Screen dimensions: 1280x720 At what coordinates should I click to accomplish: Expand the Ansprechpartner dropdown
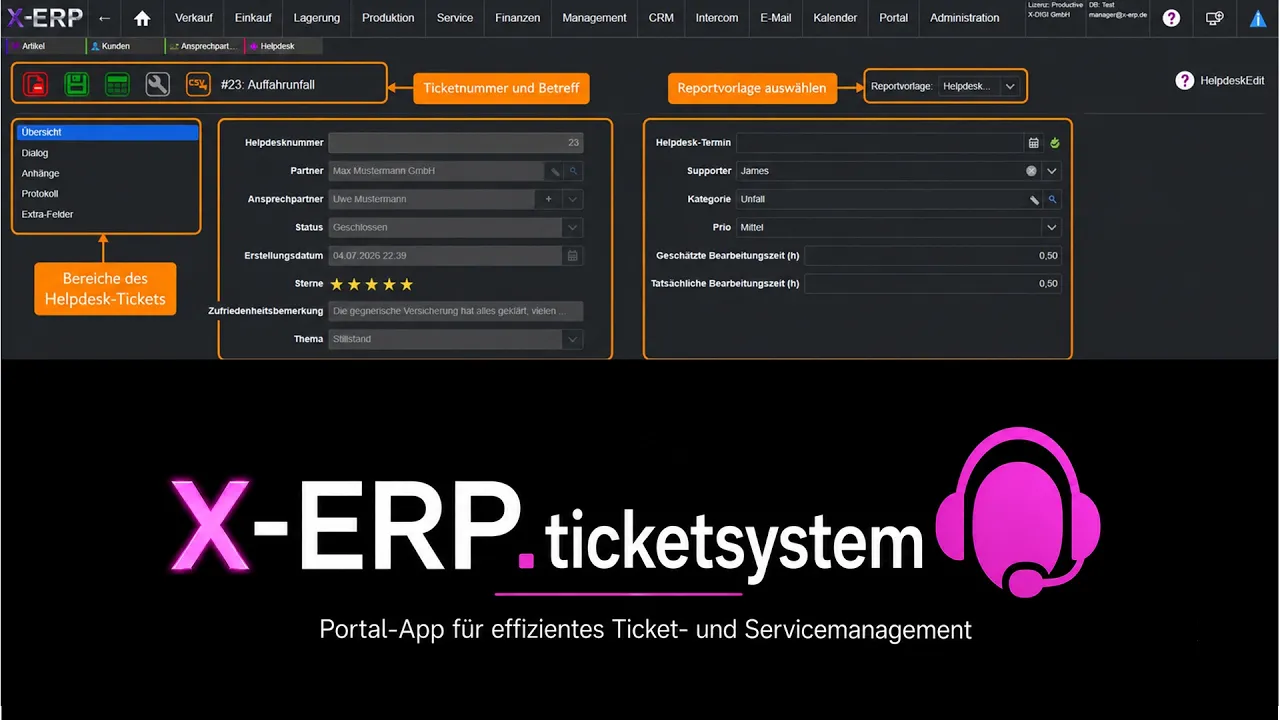[x=573, y=199]
